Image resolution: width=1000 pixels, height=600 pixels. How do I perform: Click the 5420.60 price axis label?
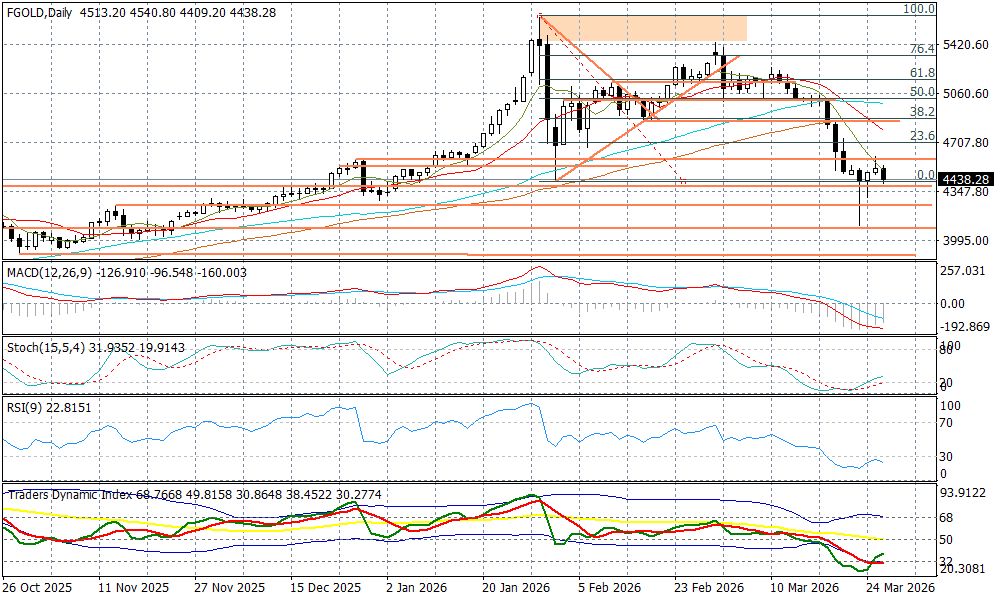pyautogui.click(x=966, y=45)
